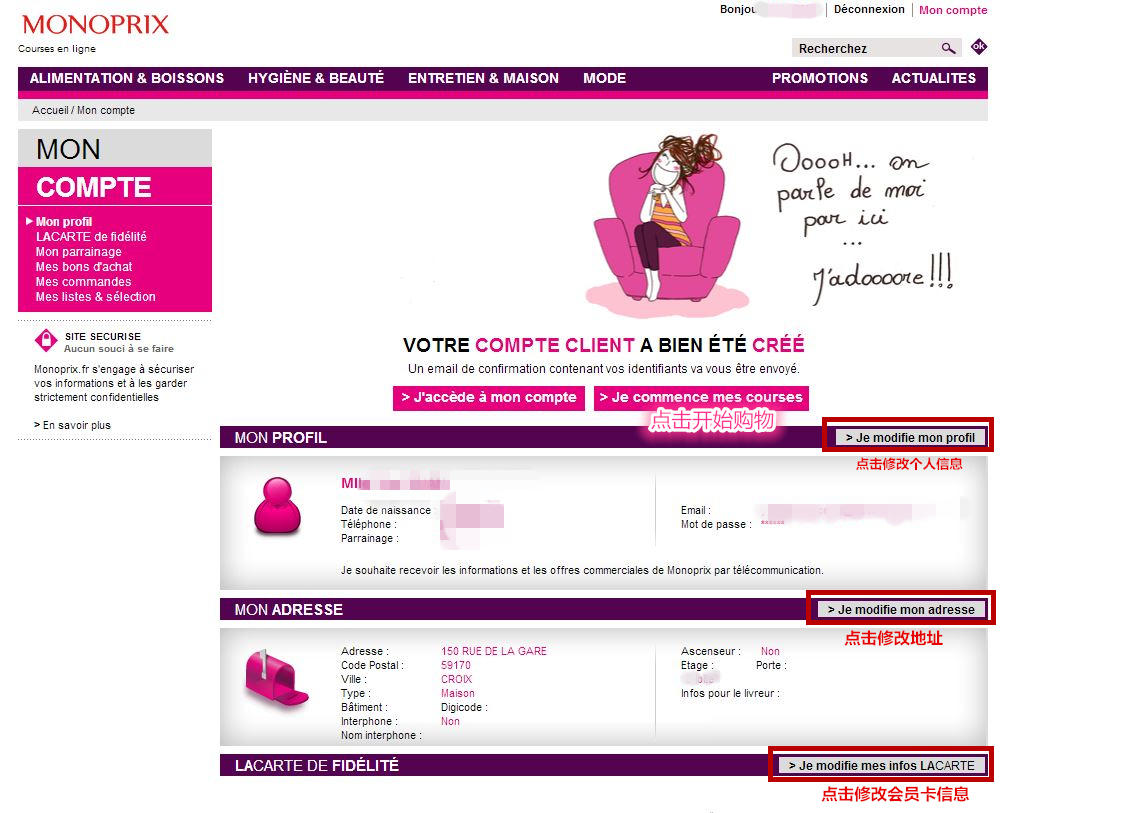The width and height of the screenshot is (1123, 813).
Task: Click Je commence mes courses button
Action: [701, 398]
